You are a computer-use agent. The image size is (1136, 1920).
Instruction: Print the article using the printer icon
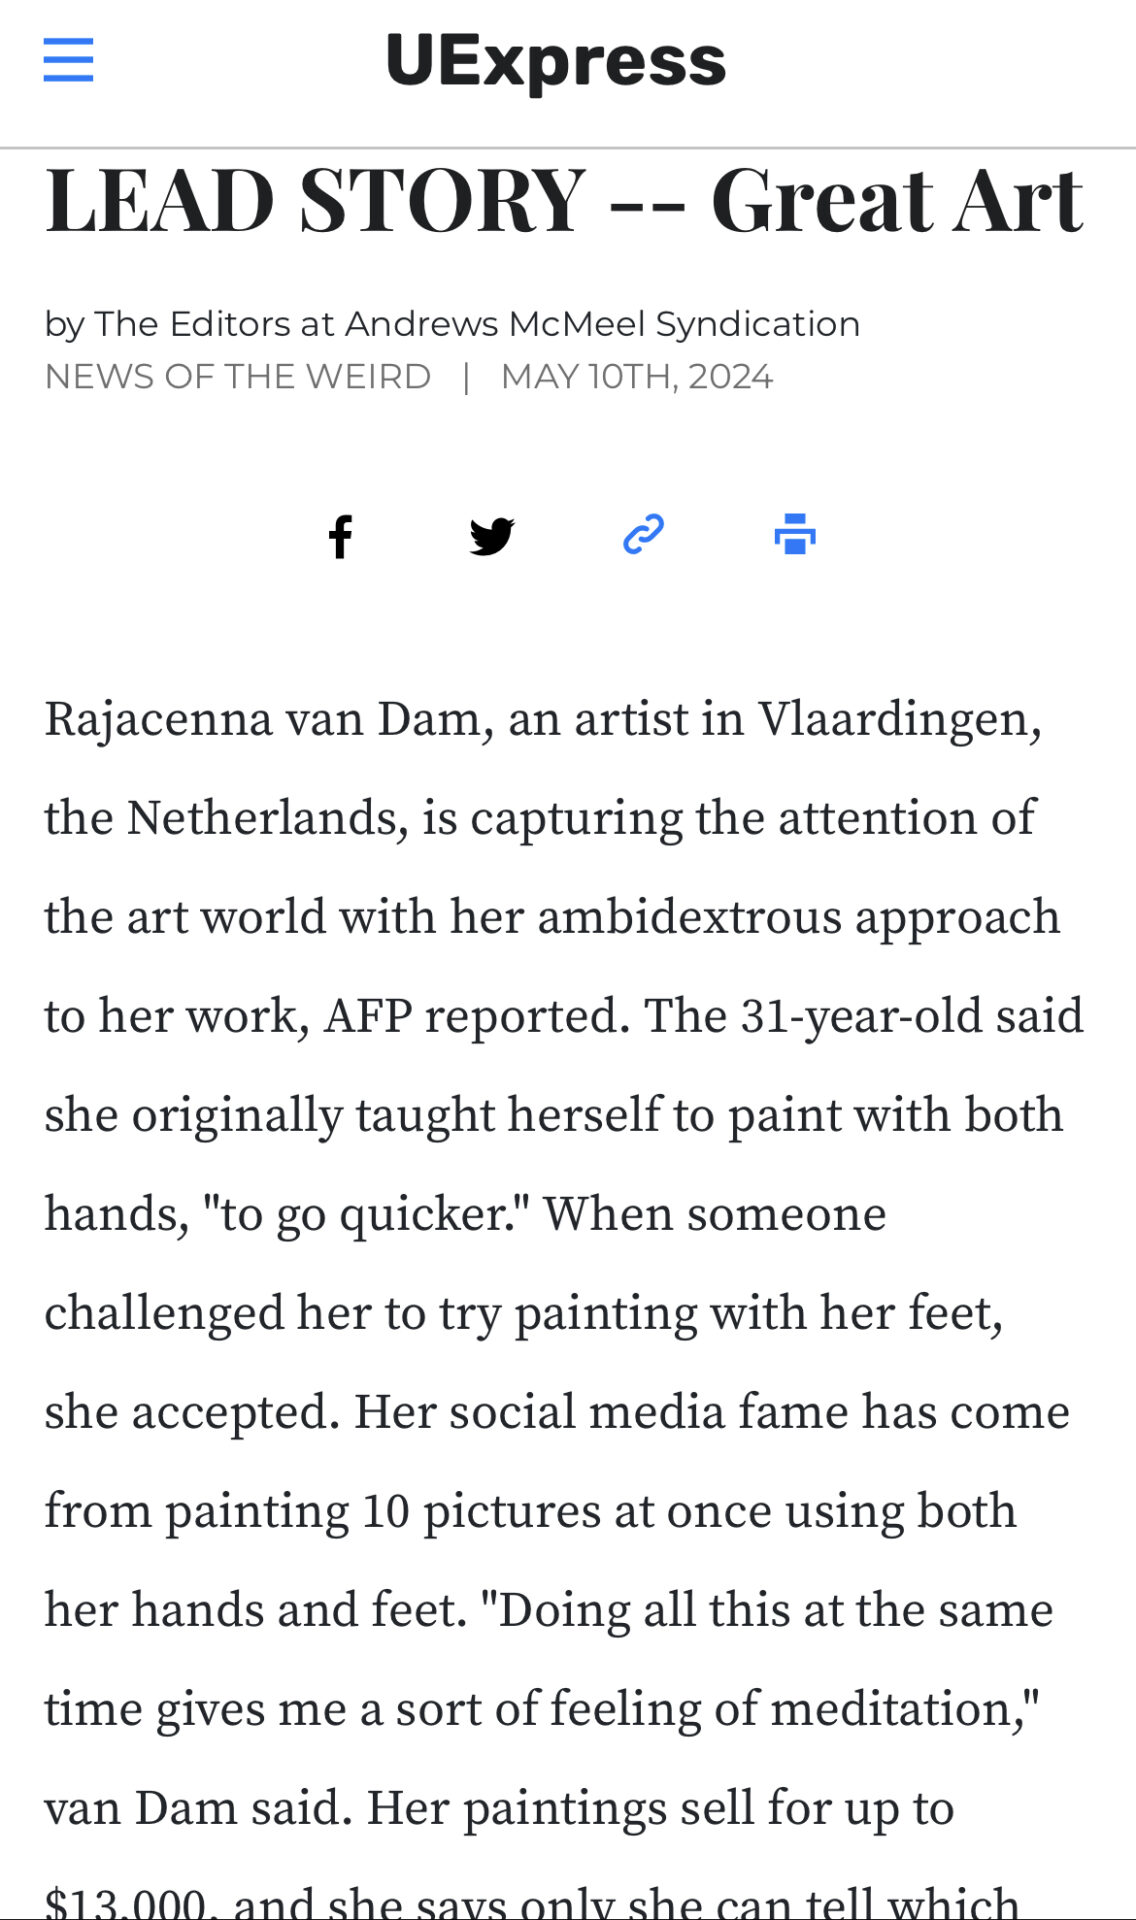[x=795, y=534]
